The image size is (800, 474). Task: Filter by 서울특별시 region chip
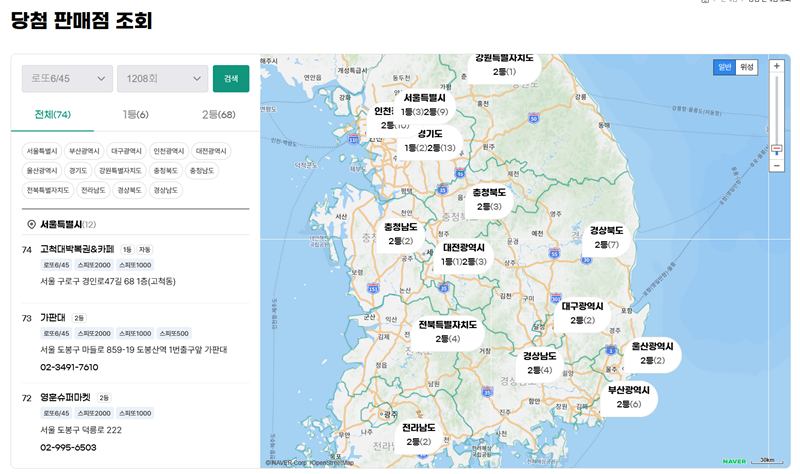click(42, 151)
